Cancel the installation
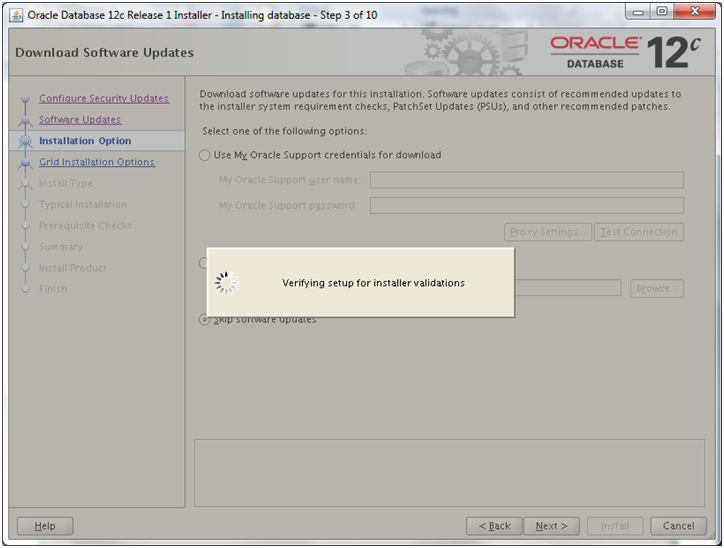The width and height of the screenshot is (724, 548). (678, 526)
